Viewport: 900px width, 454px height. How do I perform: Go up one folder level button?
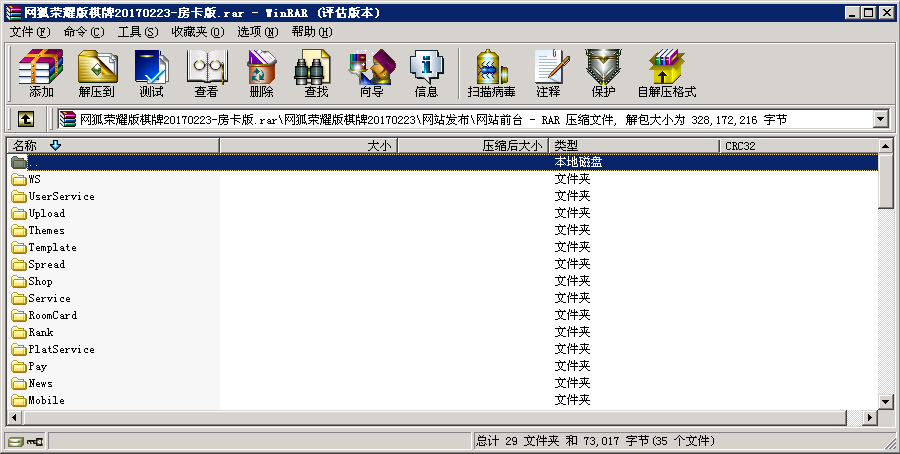click(x=26, y=119)
